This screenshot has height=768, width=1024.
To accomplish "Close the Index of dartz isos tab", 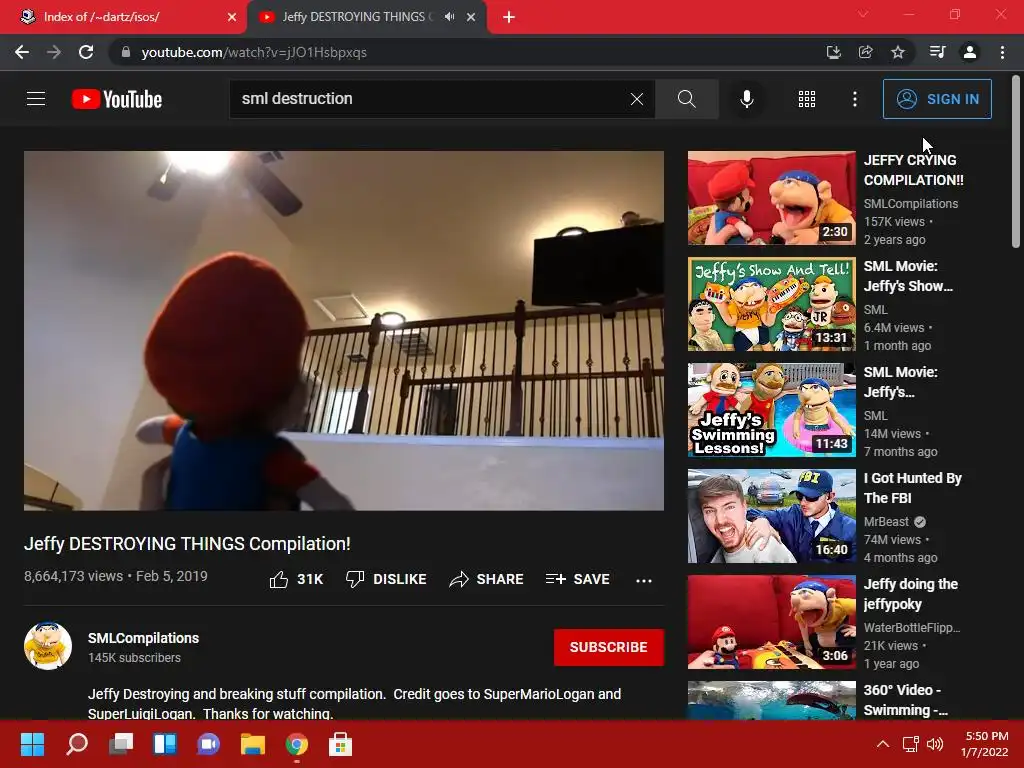I will [x=232, y=17].
